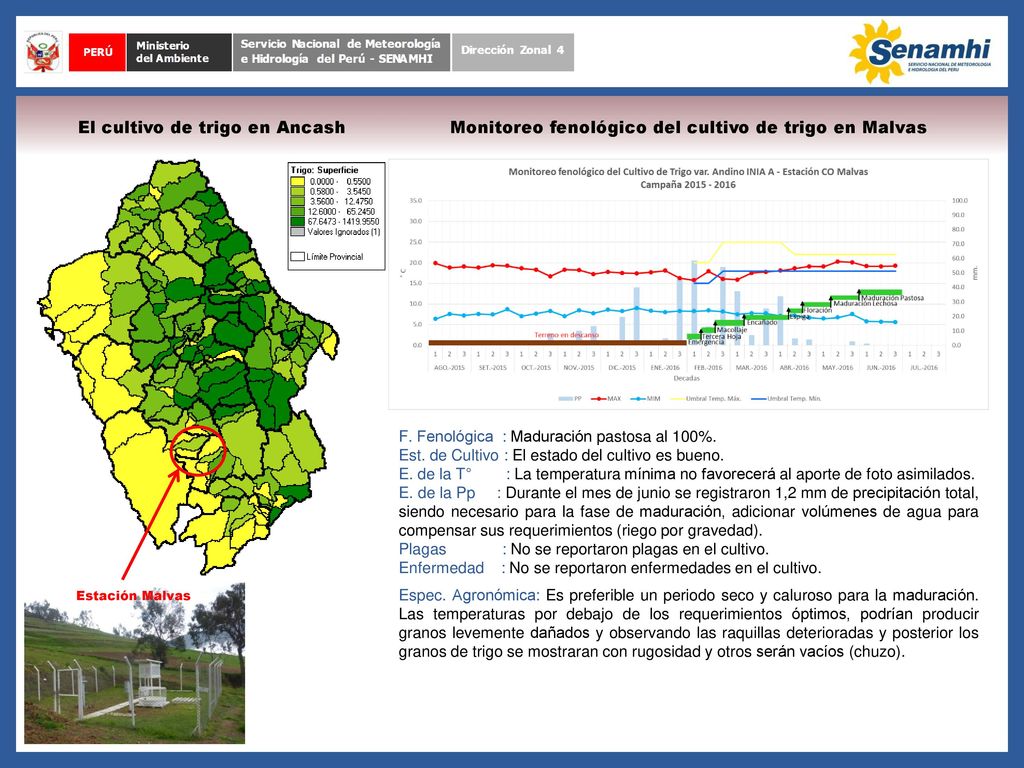The height and width of the screenshot is (768, 1024).
Task: Click the blue 'E. de la Pp' label
Action: tap(437, 493)
